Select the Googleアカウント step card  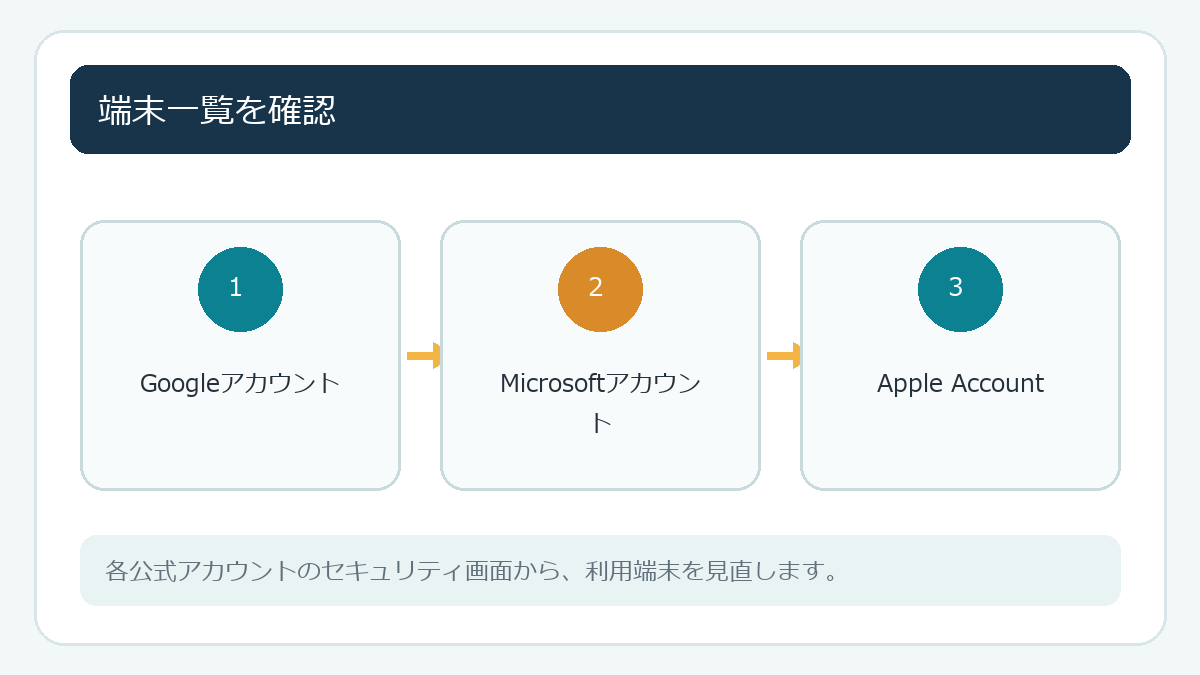click(240, 355)
